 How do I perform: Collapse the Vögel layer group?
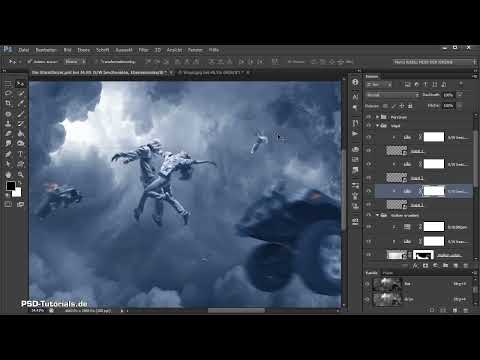coord(377,126)
